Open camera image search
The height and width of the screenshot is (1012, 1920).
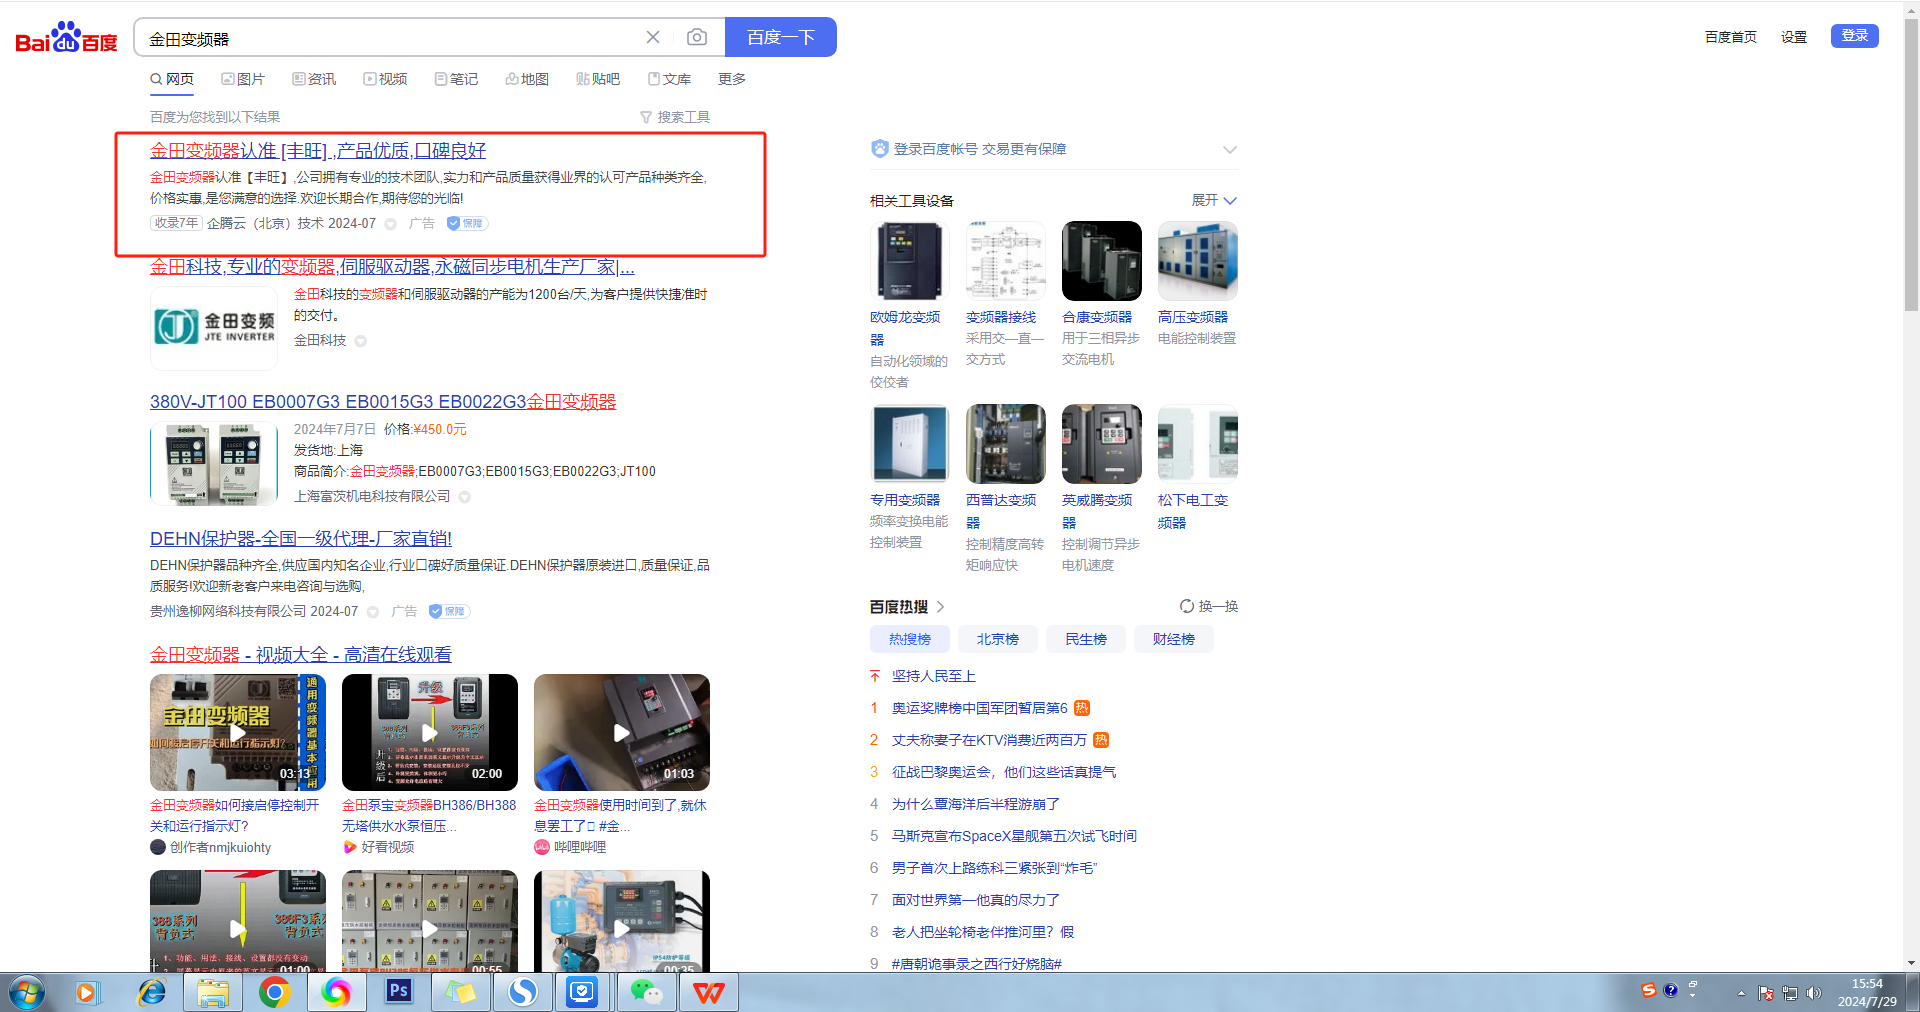tap(697, 37)
